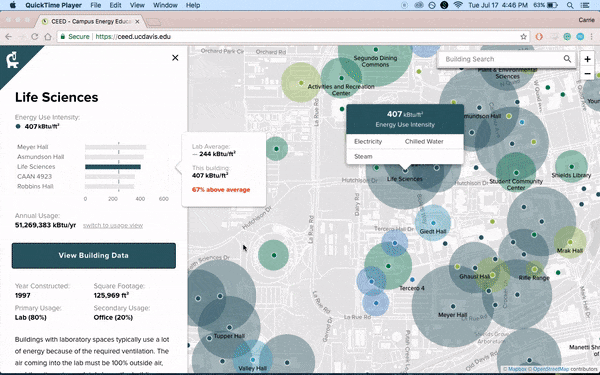Open the Window menu
The height and width of the screenshot is (375, 600).
pyautogui.click(x=165, y=5)
